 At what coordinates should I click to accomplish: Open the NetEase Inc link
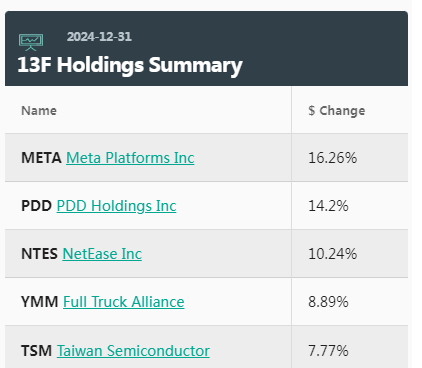(x=102, y=254)
